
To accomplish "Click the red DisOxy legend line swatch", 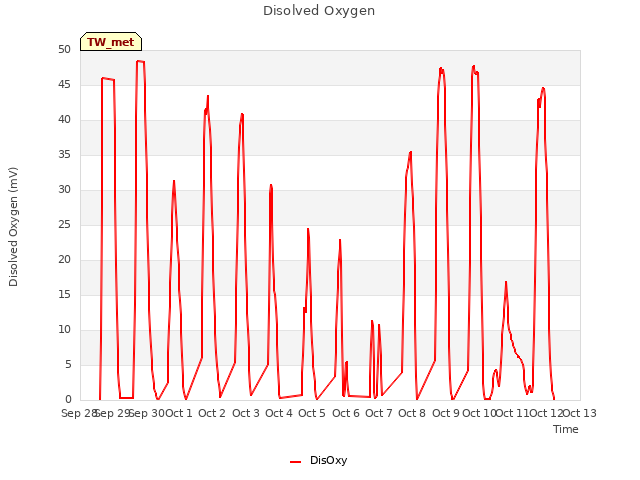I will [x=296, y=462].
